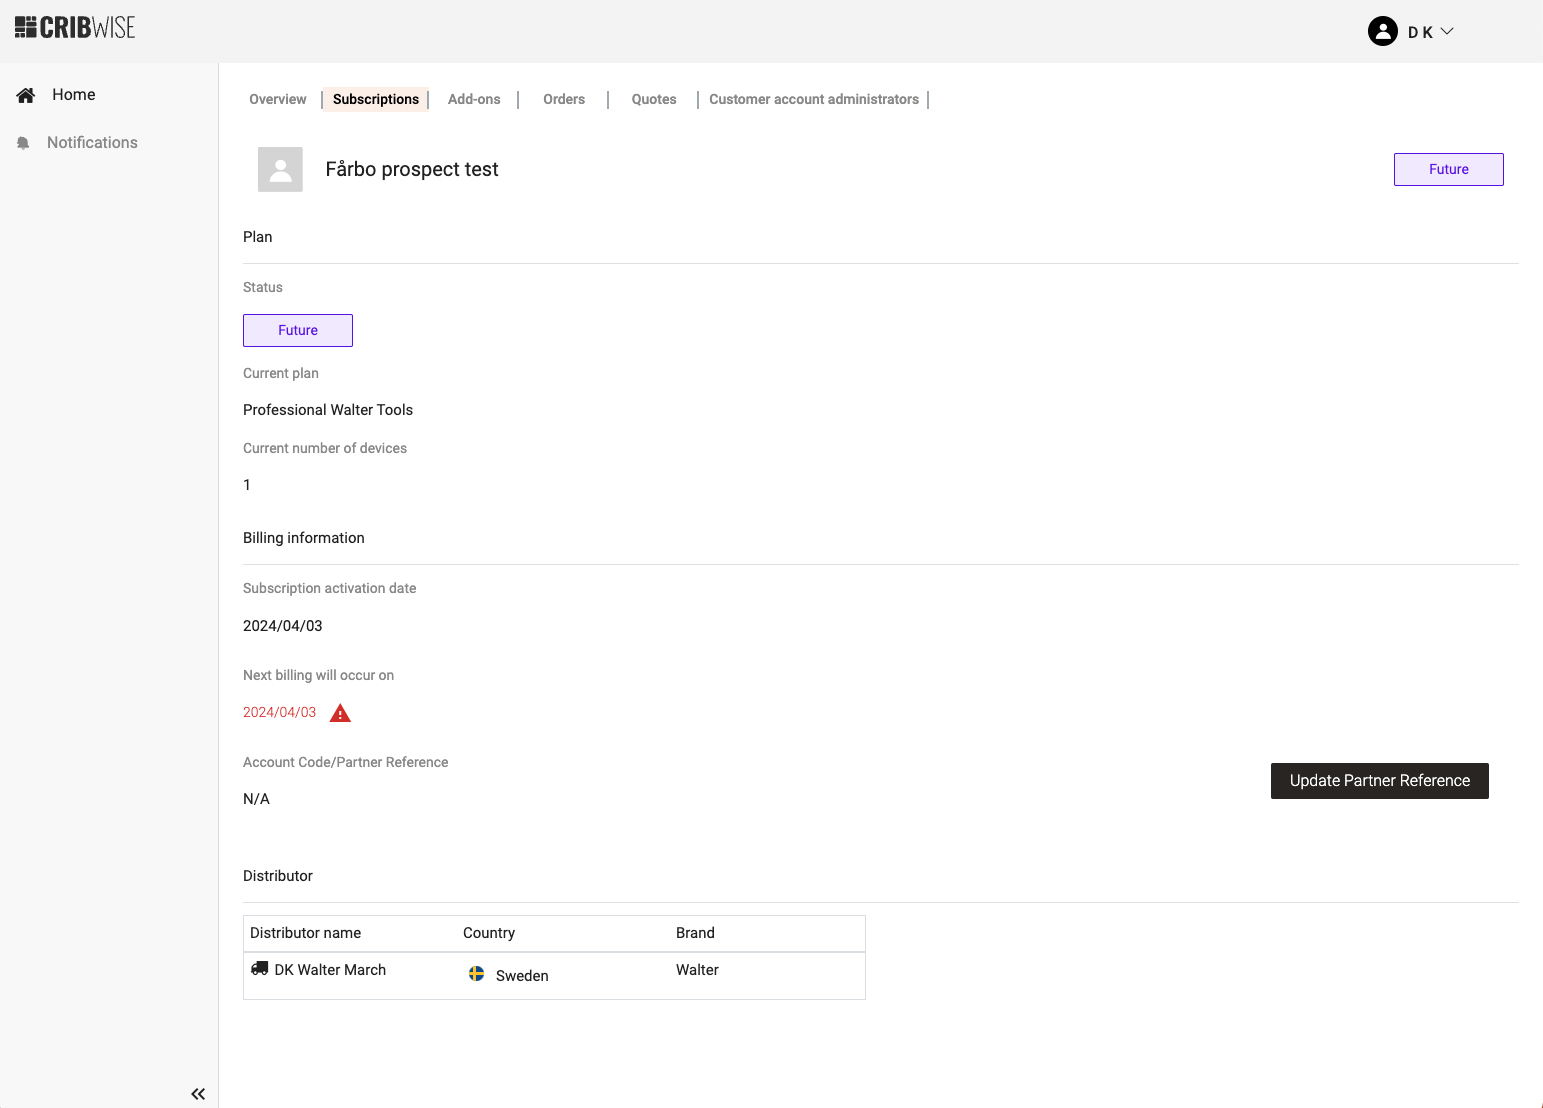Click the customer avatar placeholder image

point(280,169)
